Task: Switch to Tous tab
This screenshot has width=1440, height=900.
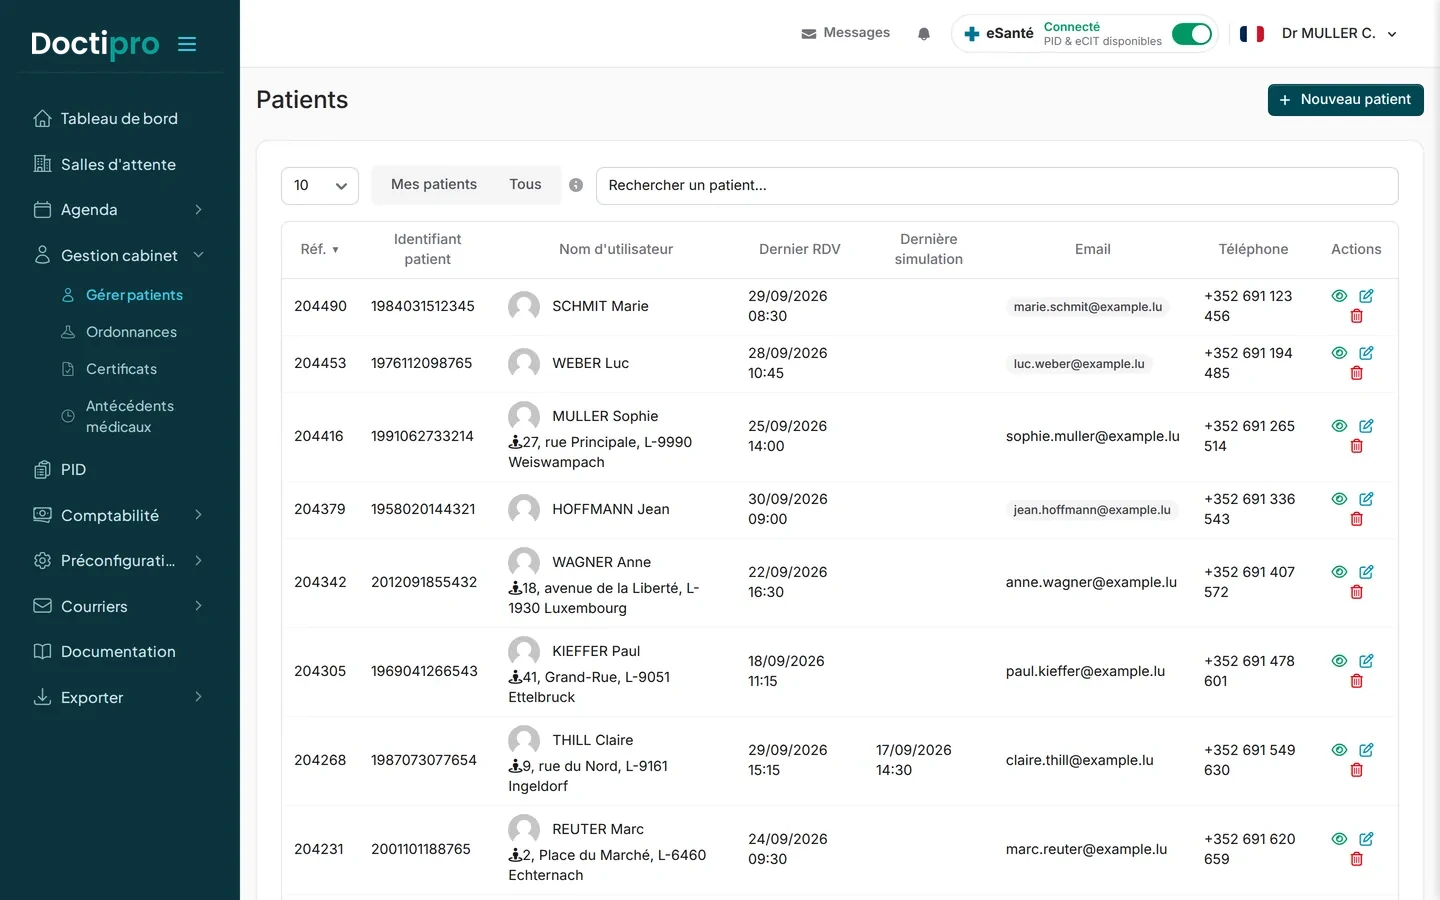Action: [525, 185]
